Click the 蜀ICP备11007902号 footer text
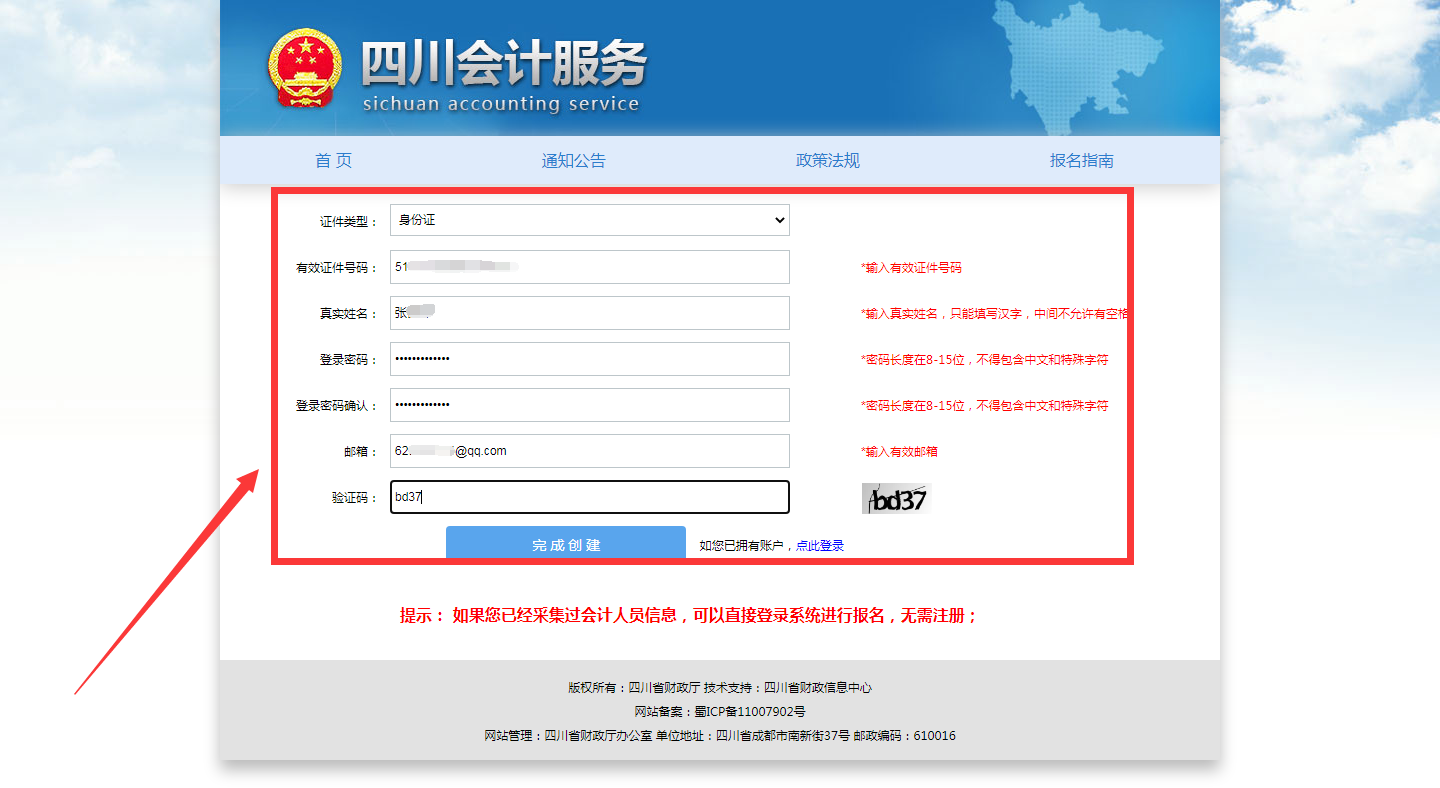1440x788 pixels. coord(750,712)
